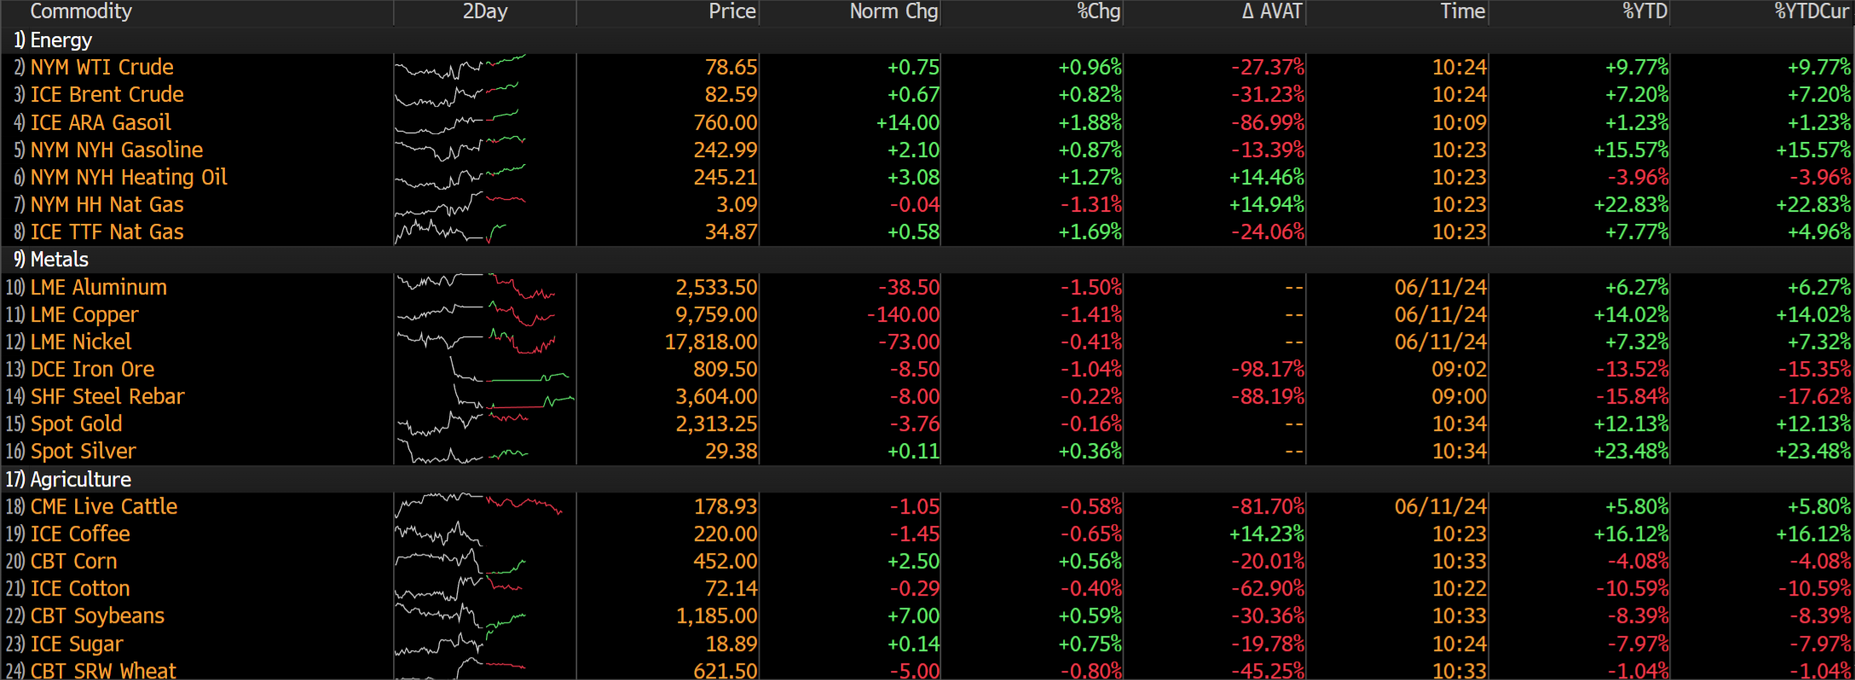Open LME Nickel commodity
The width and height of the screenshot is (1855, 680).
pyautogui.click(x=81, y=342)
